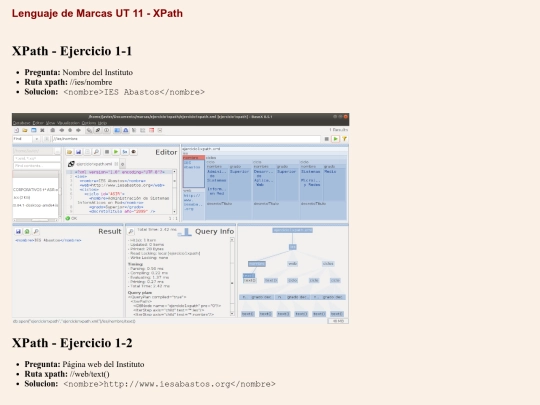Click the editor vertical scrollbar up arrow
The image size is (540, 405).
(174, 172)
